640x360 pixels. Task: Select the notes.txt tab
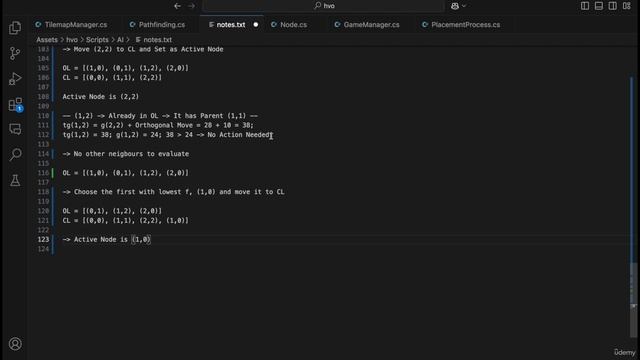pyautogui.click(x=227, y=24)
